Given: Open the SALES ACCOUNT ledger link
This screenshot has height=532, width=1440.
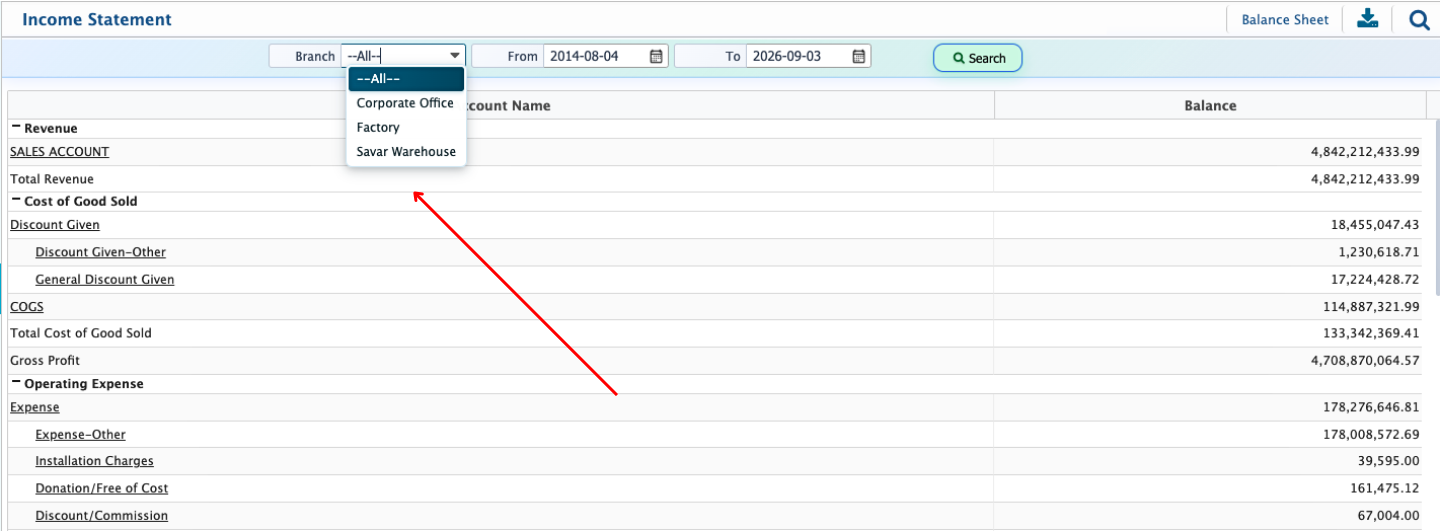Looking at the screenshot, I should [x=59, y=152].
